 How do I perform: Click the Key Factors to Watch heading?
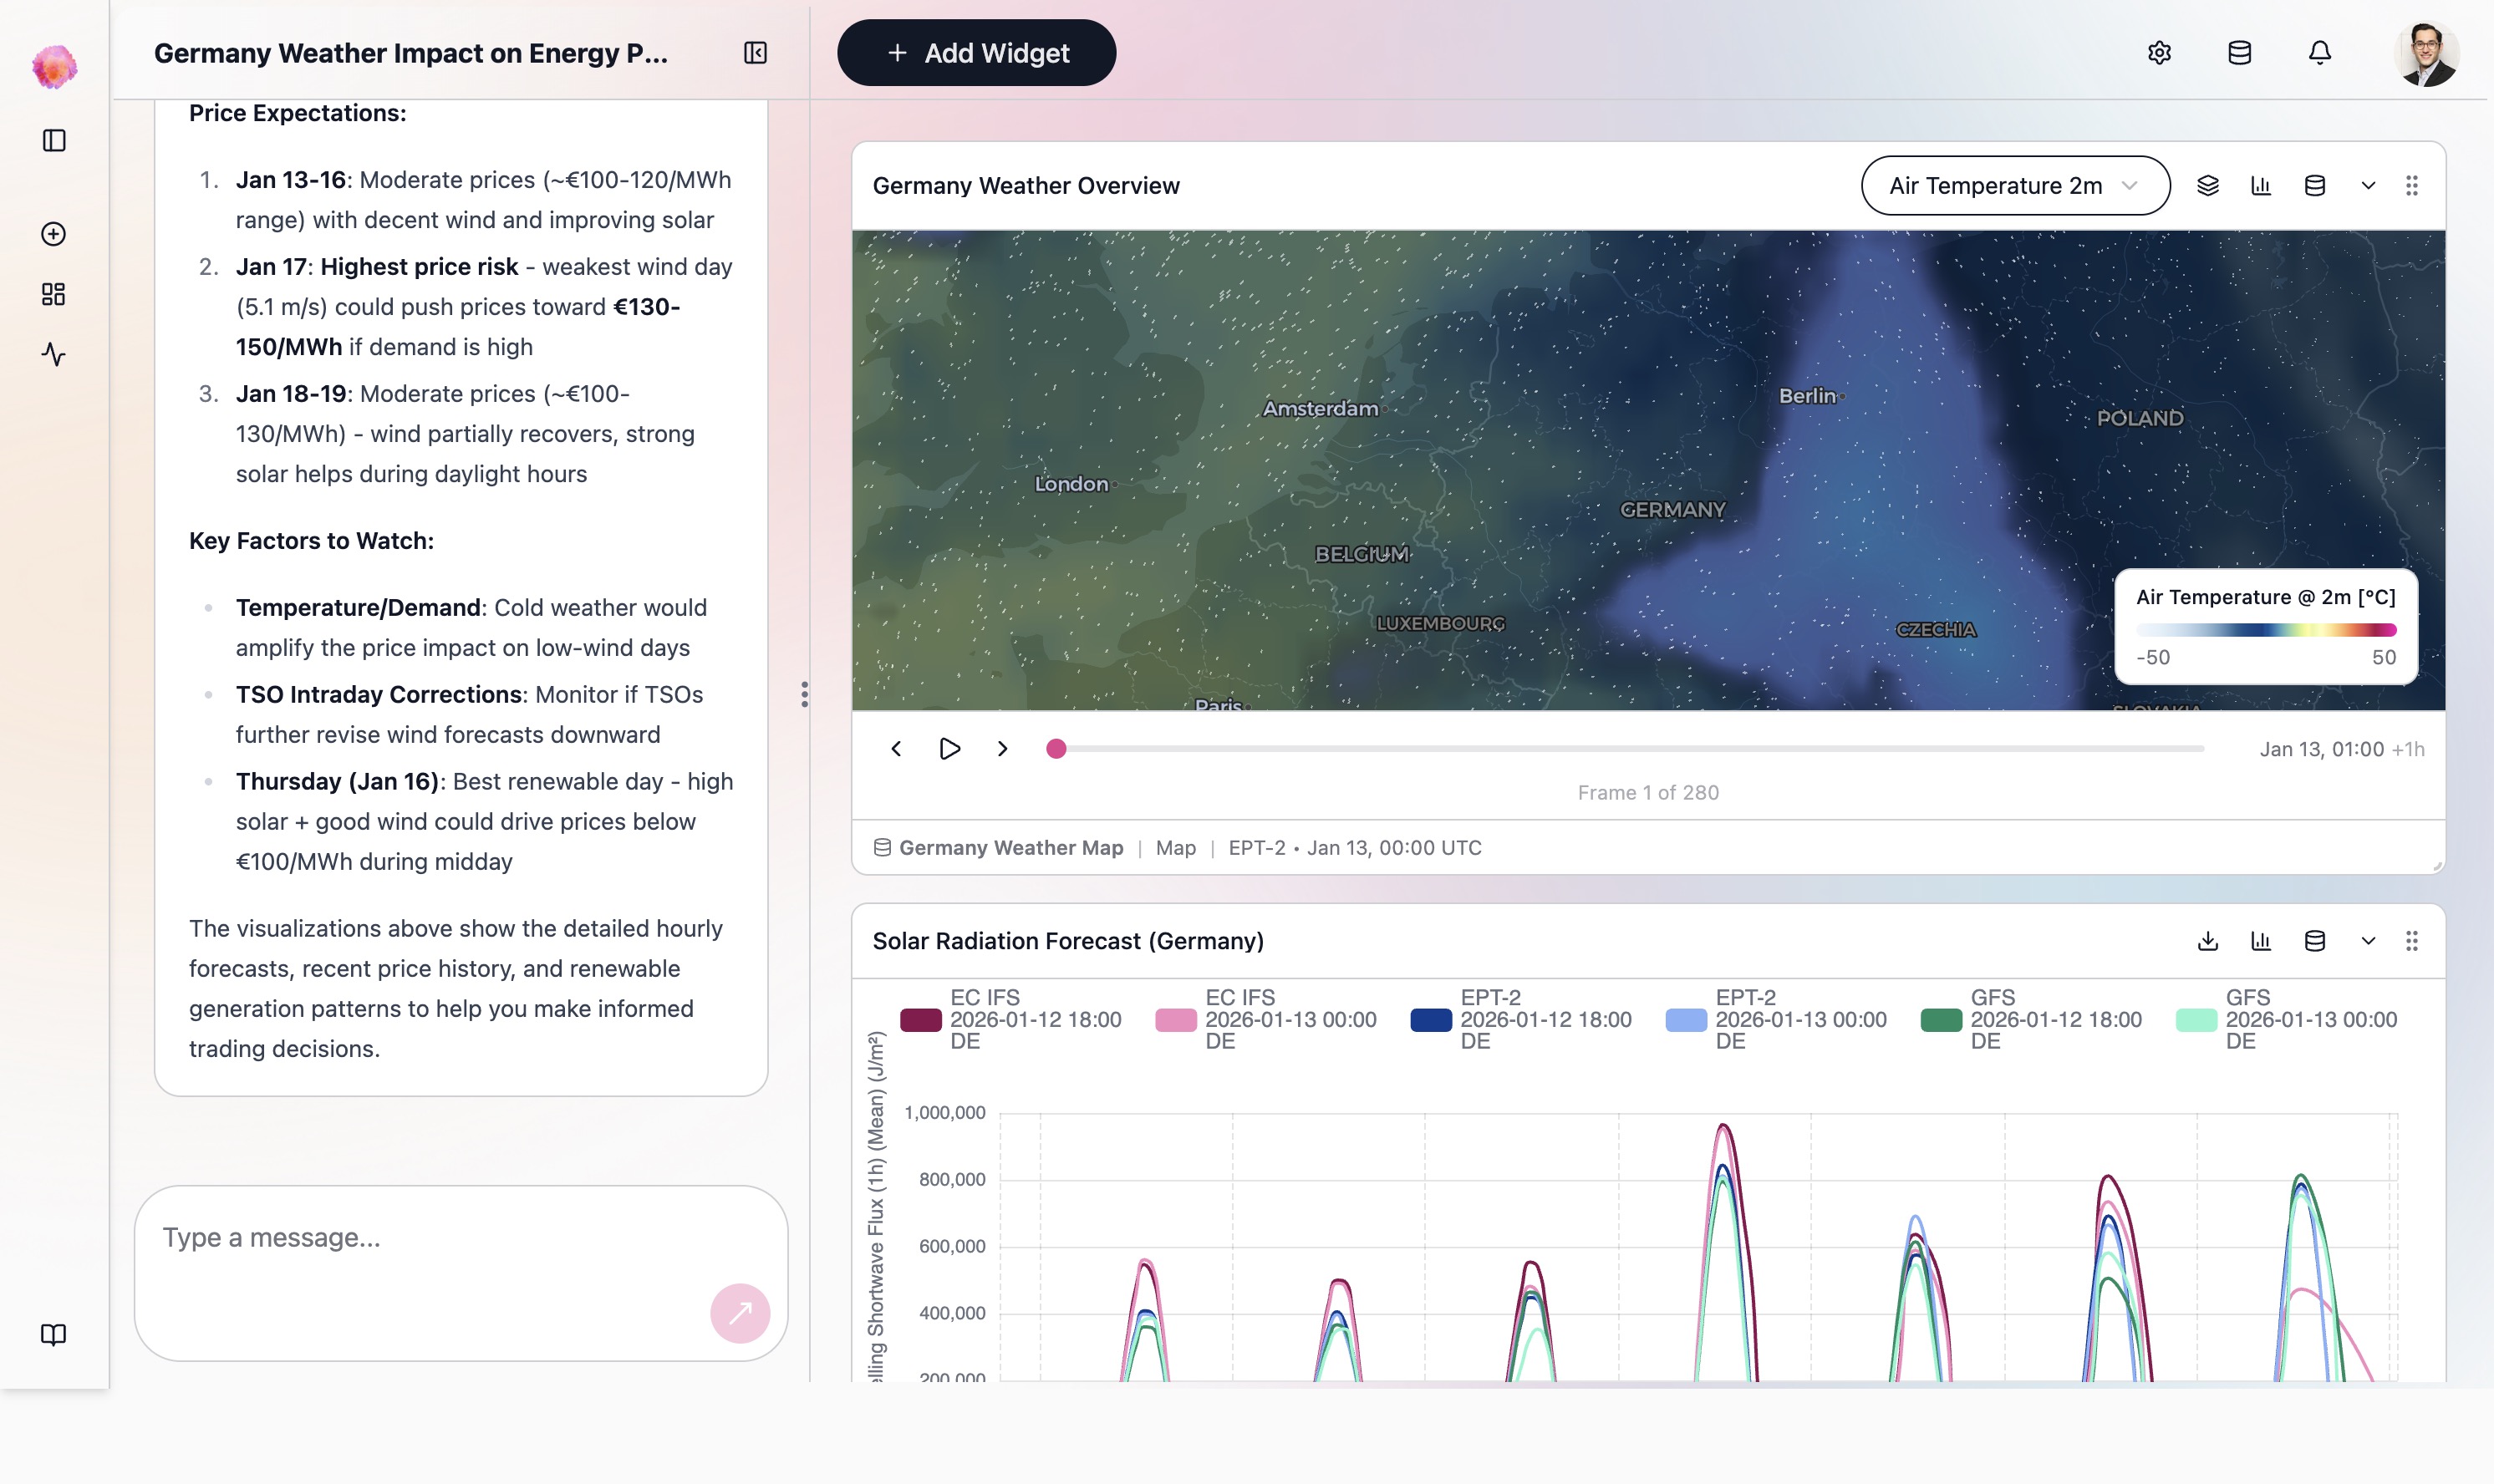coord(311,541)
